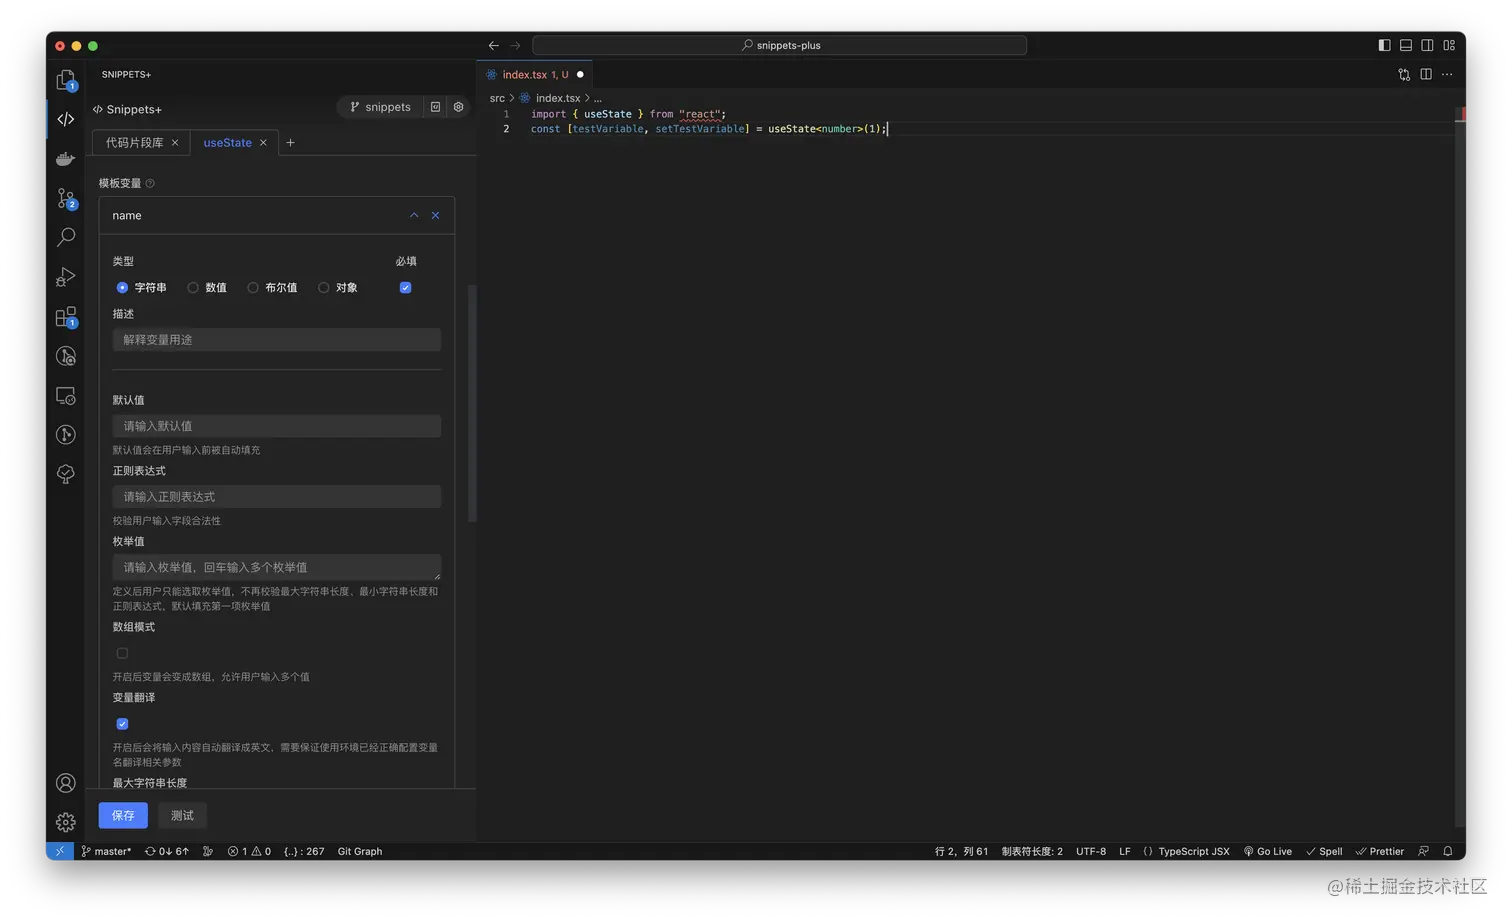The width and height of the screenshot is (1512, 921).
Task: Go back using the navigation arrow
Action: [x=494, y=45]
